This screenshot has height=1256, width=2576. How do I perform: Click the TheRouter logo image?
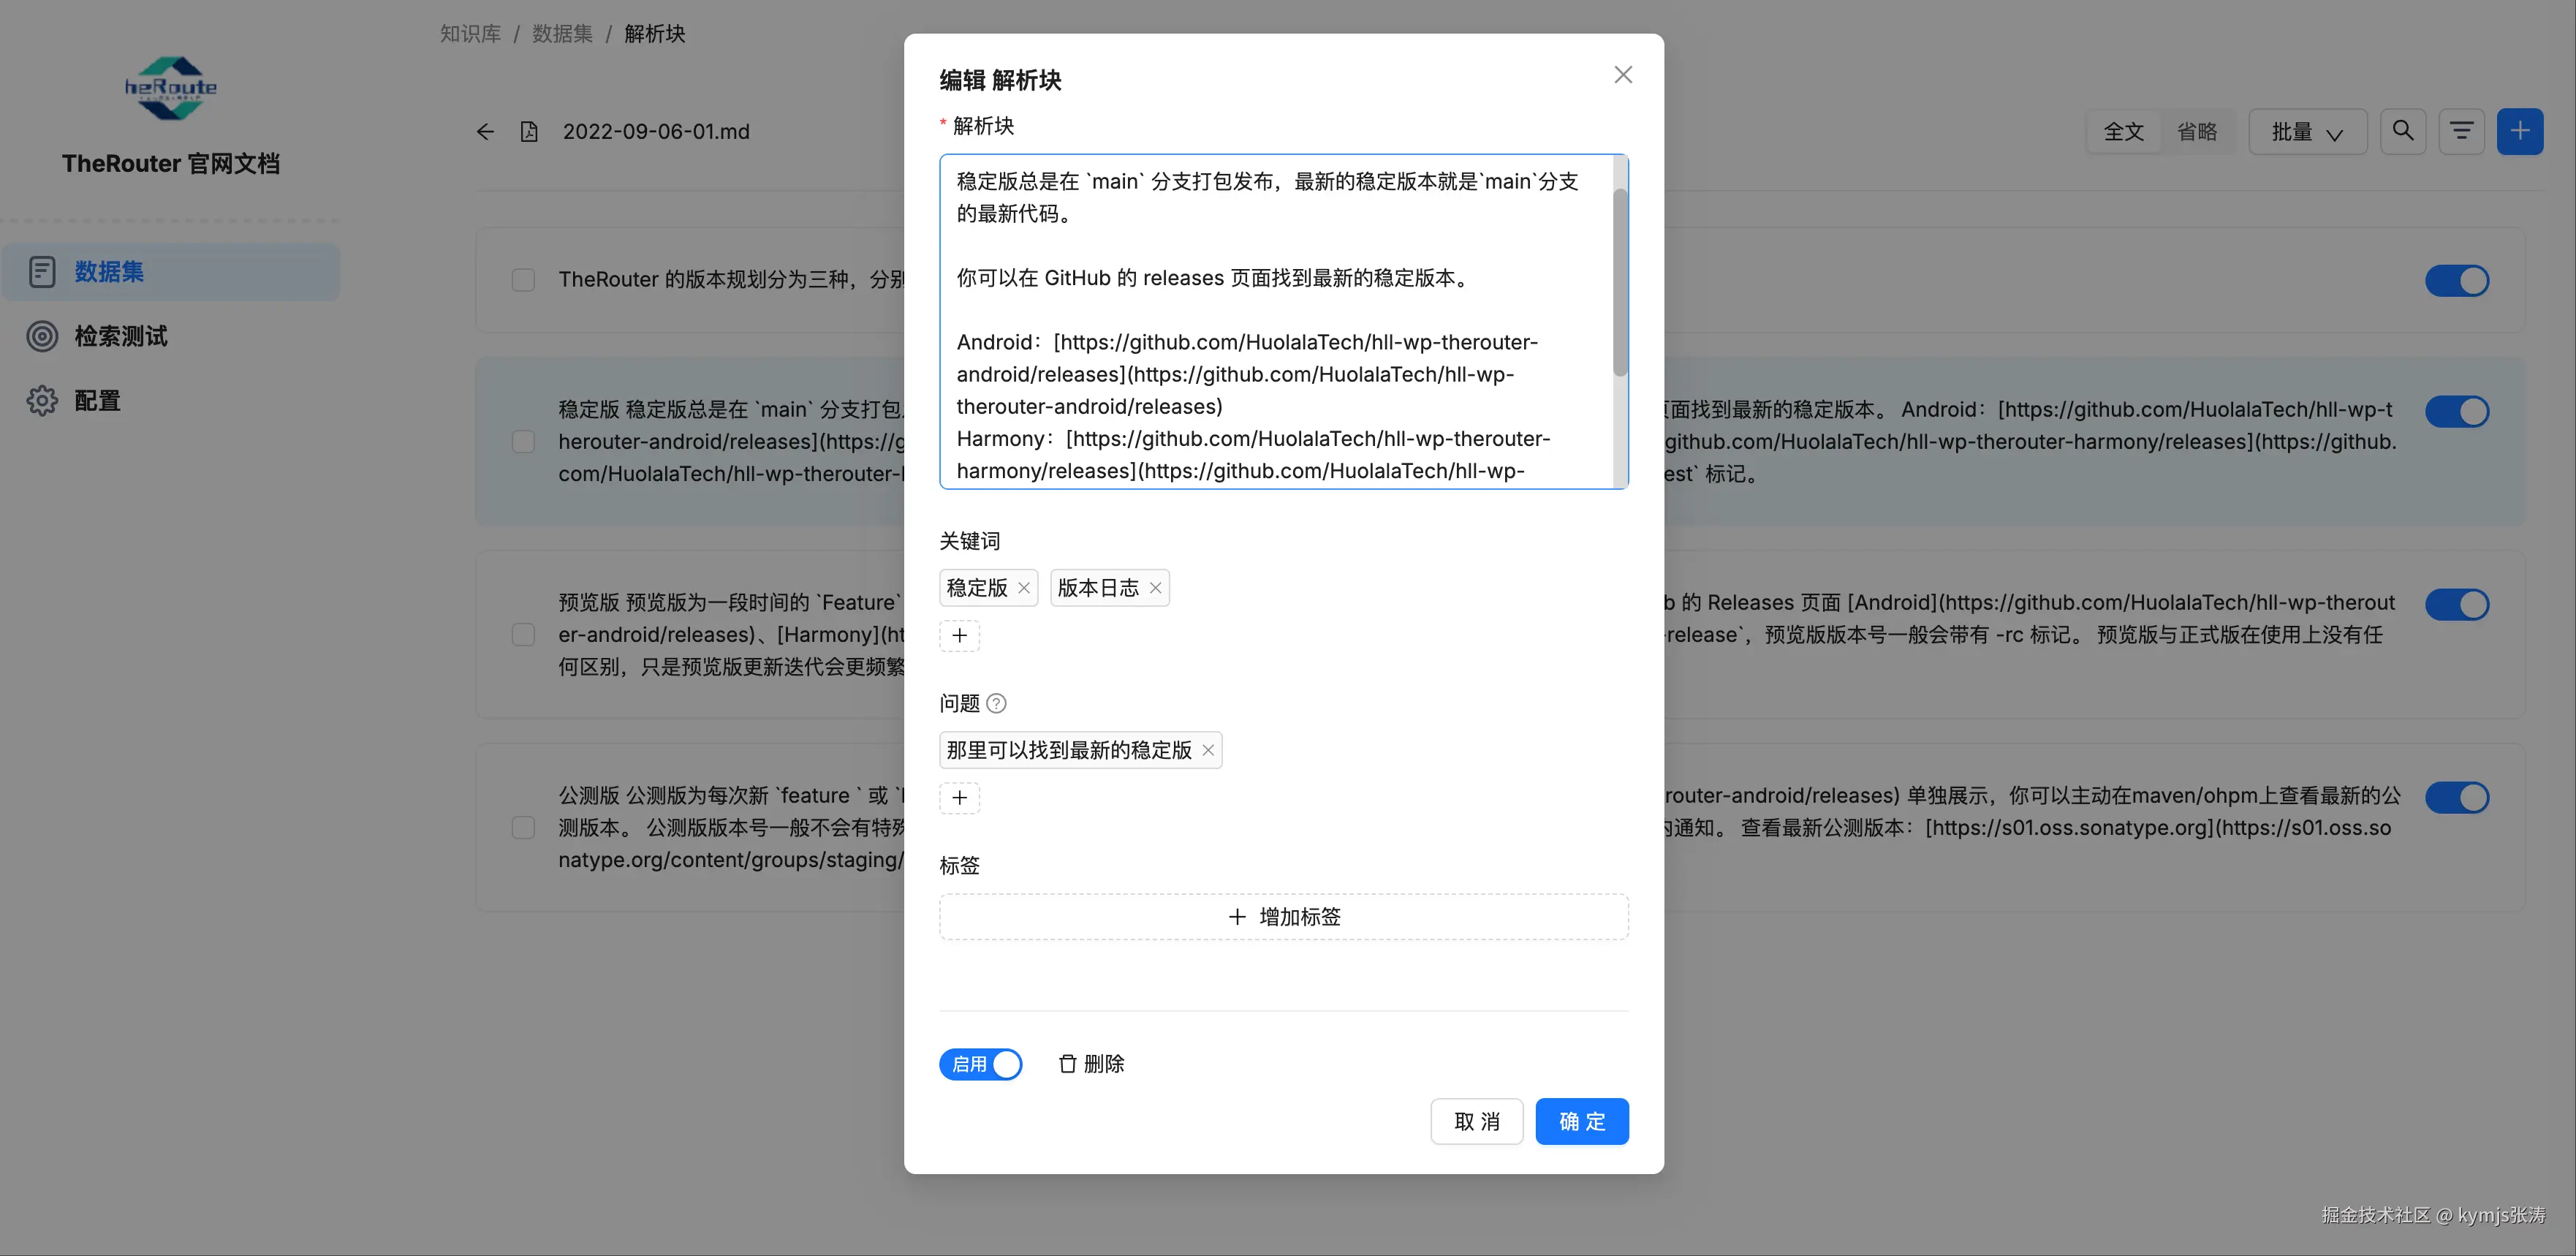coord(171,88)
